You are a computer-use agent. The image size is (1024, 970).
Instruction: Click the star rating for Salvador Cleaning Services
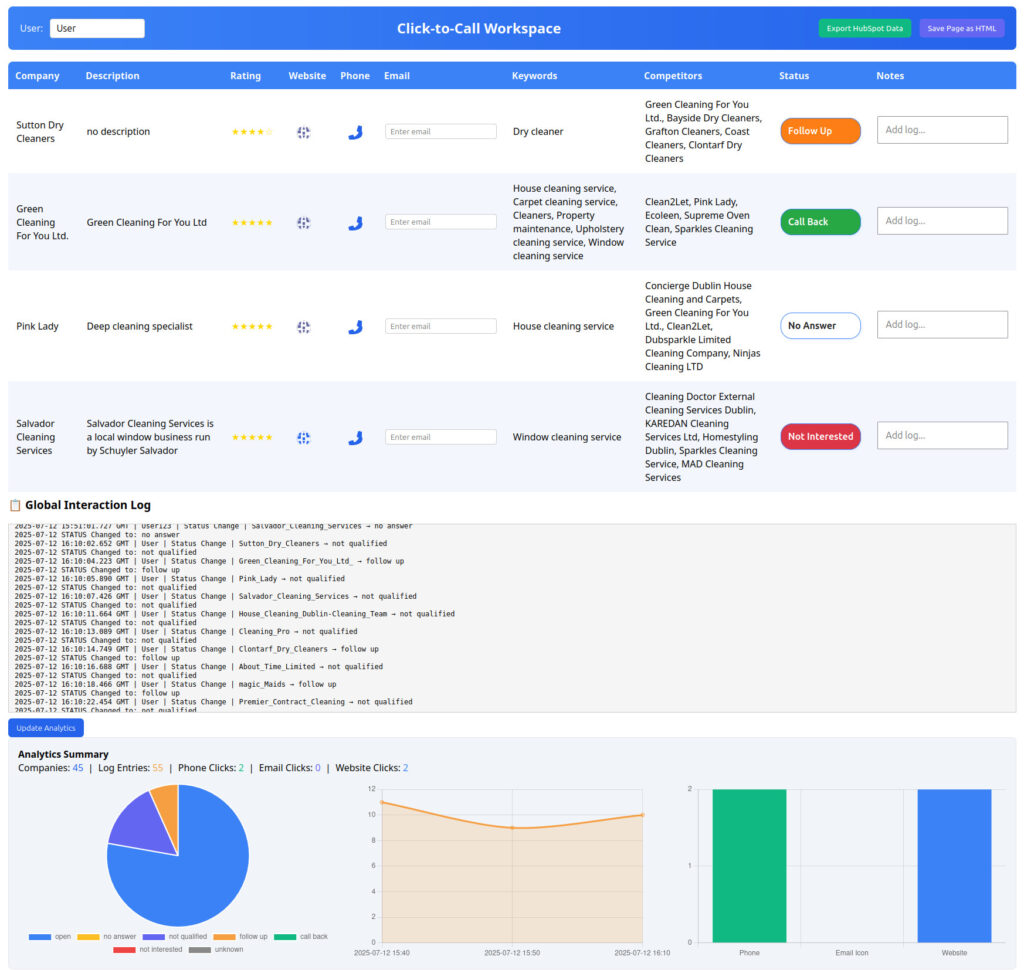click(252, 438)
